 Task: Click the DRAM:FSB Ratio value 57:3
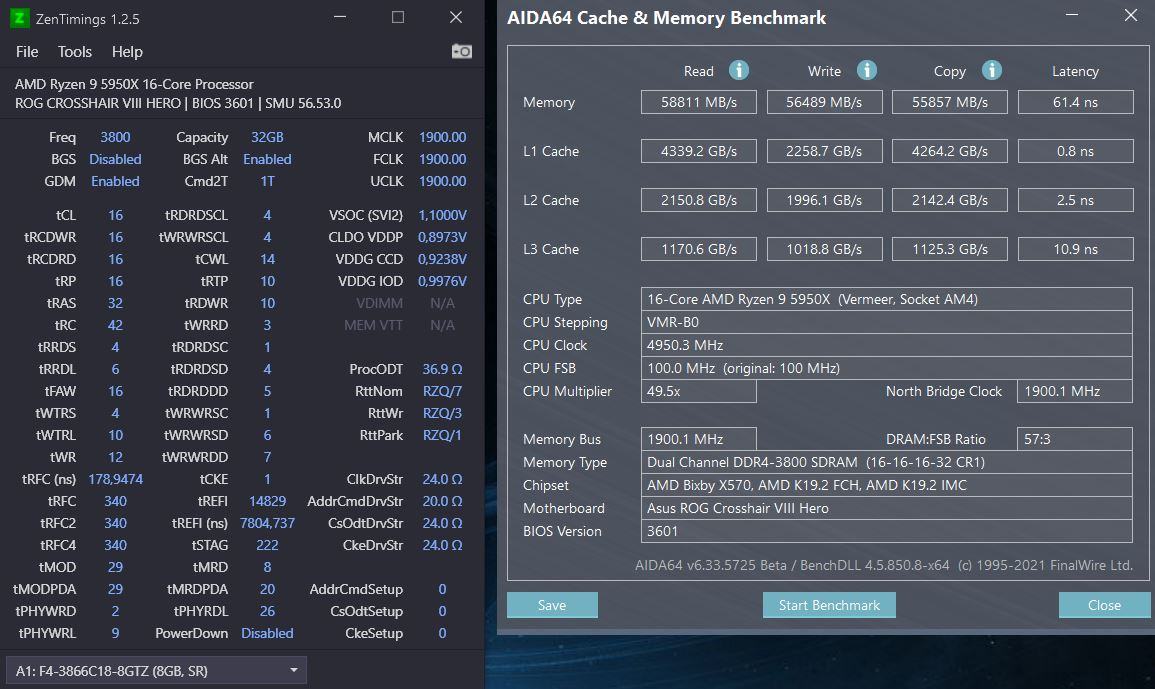click(1075, 439)
